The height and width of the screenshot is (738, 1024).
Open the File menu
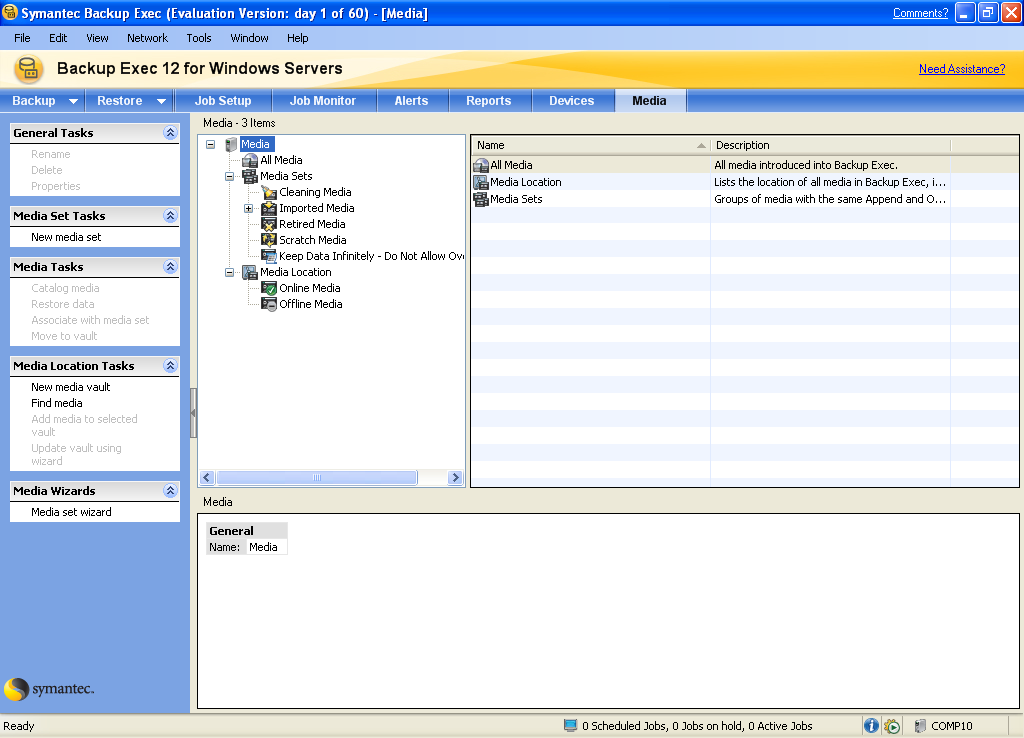tap(22, 38)
